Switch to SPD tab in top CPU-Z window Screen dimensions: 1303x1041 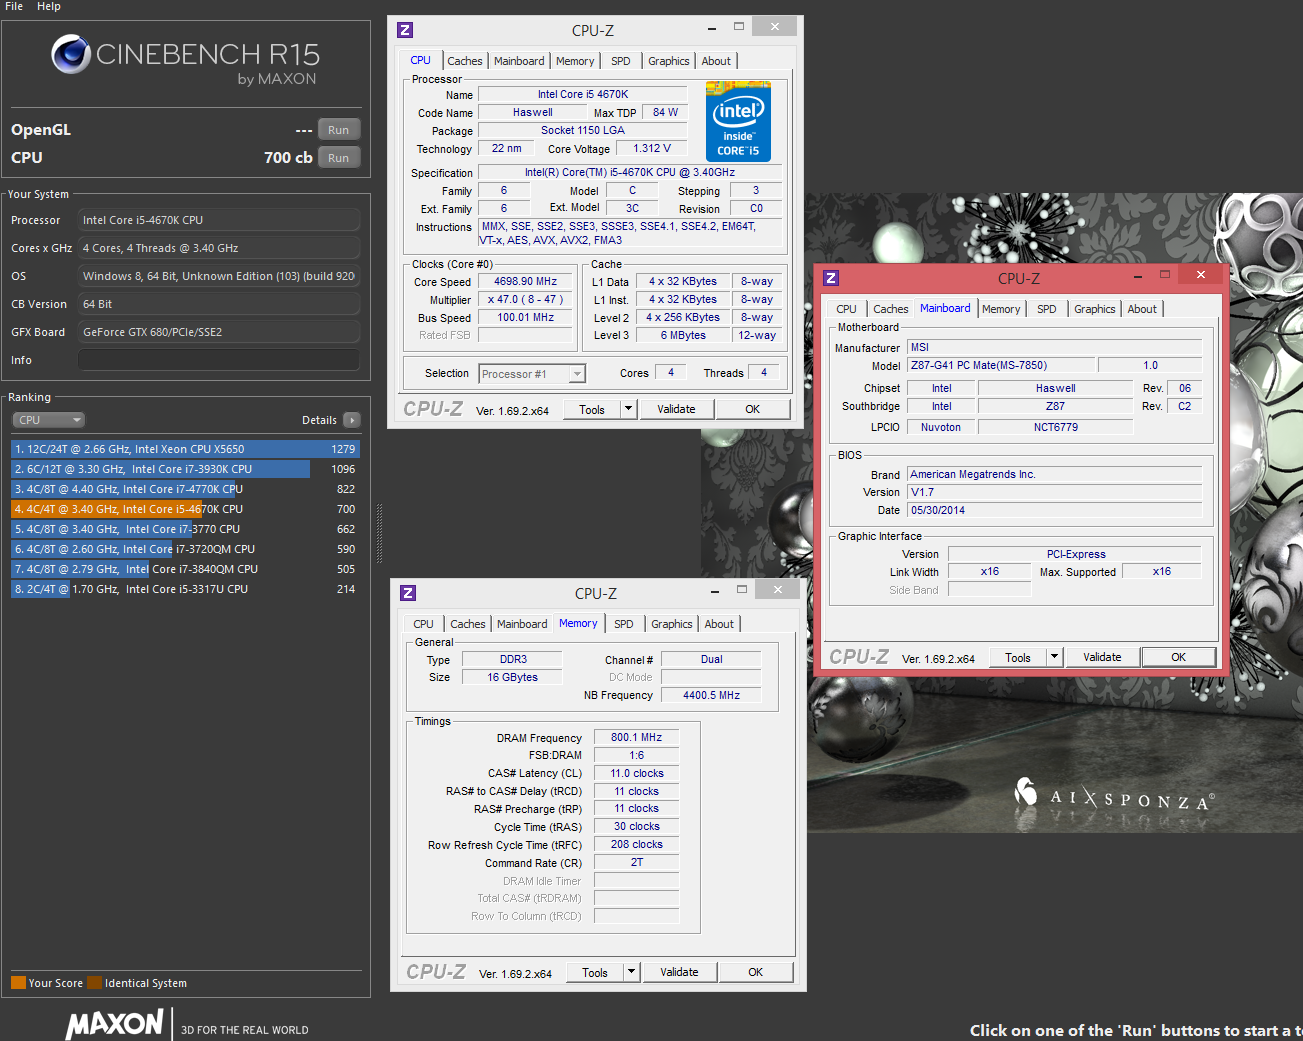(x=621, y=61)
